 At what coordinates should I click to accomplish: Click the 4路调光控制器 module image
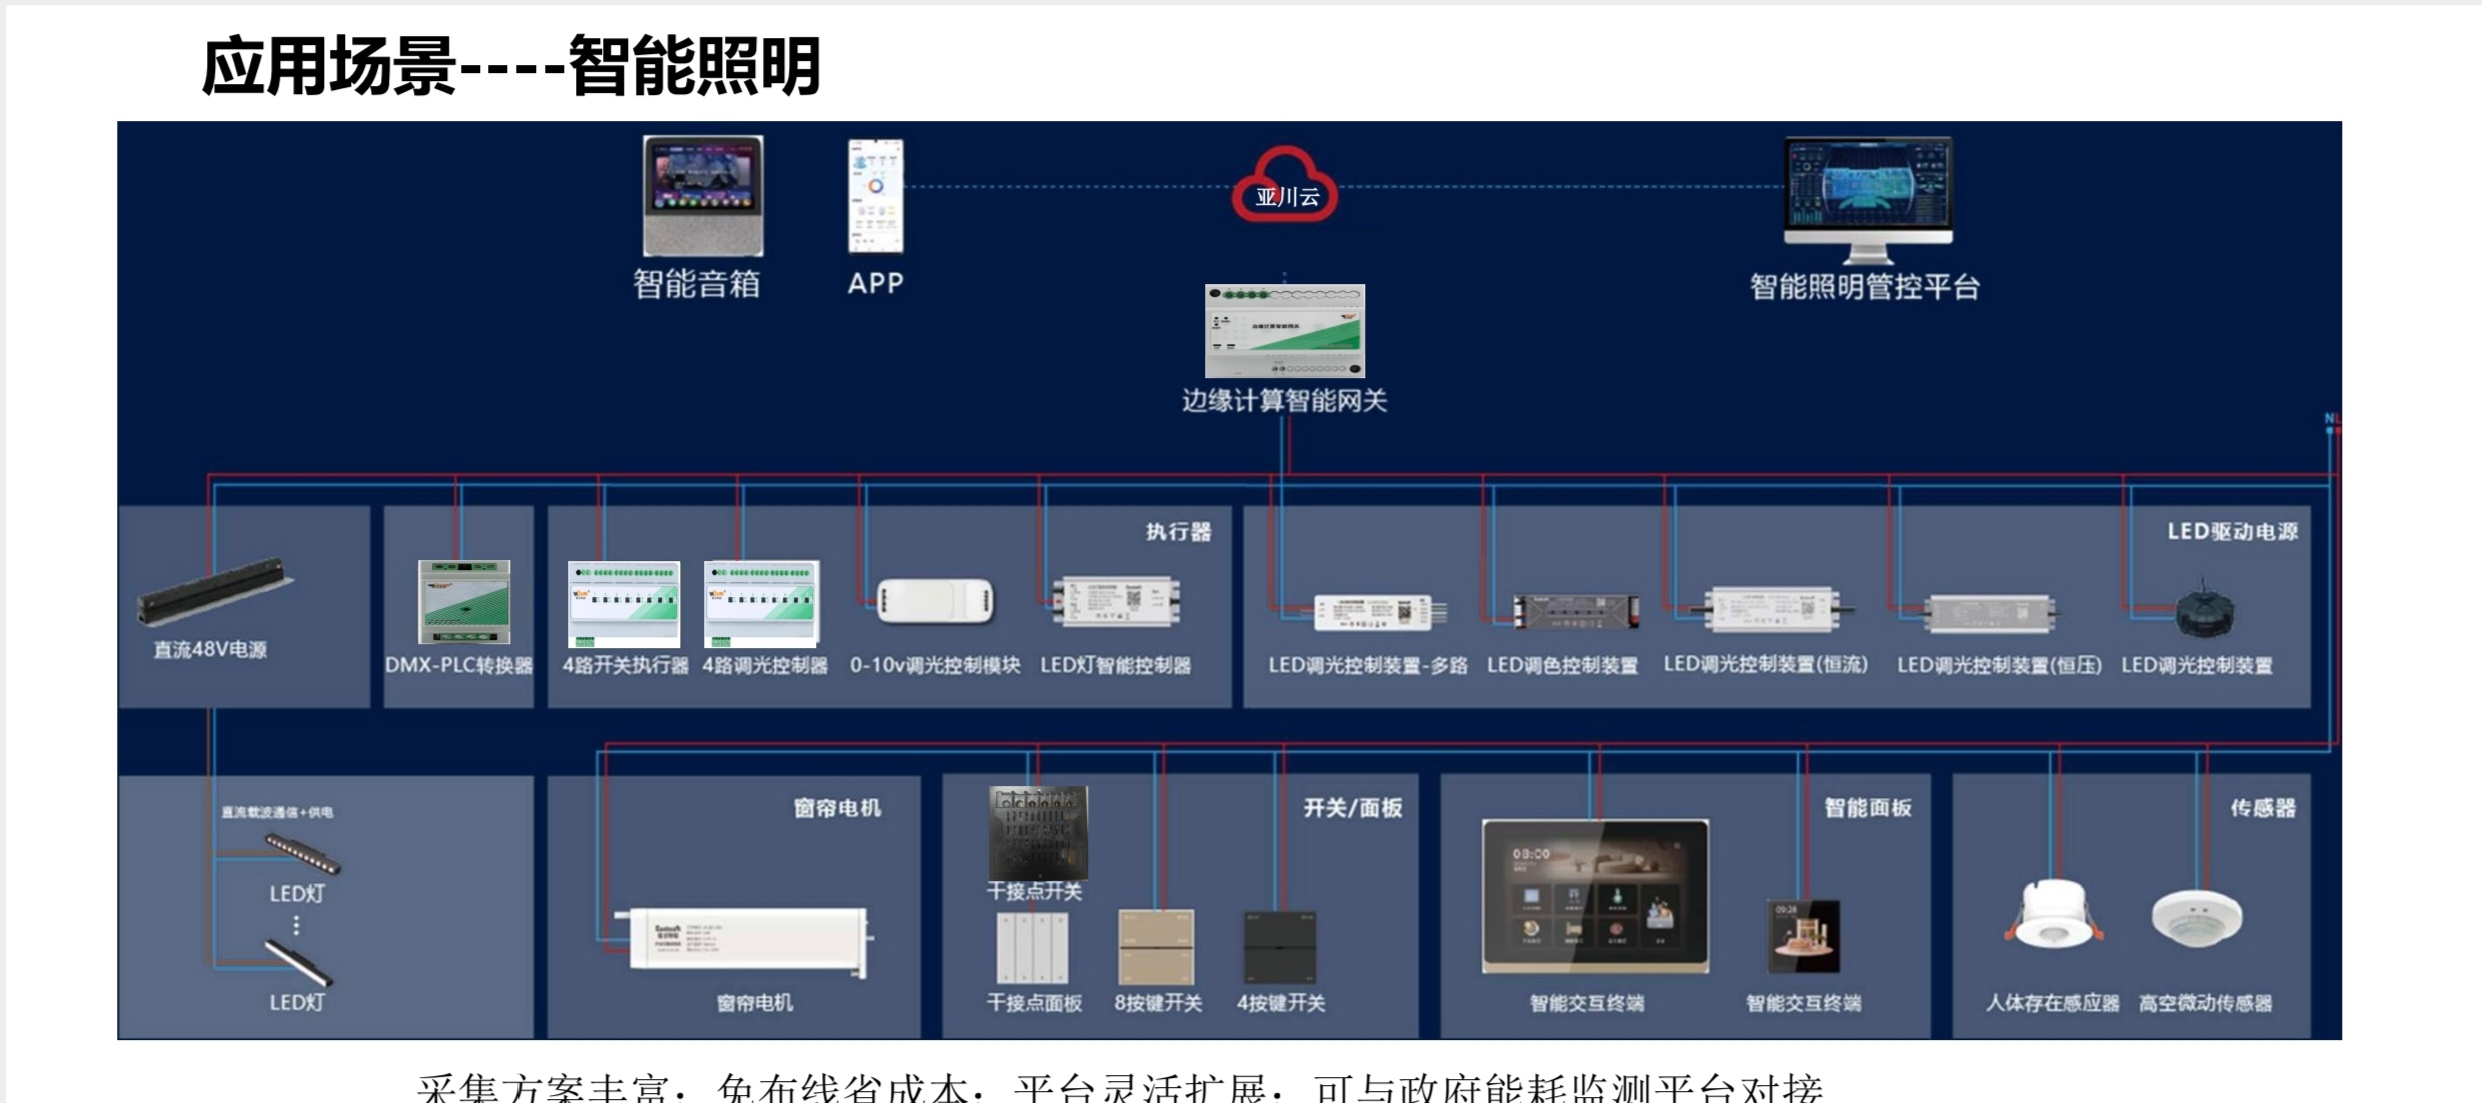pos(762,604)
